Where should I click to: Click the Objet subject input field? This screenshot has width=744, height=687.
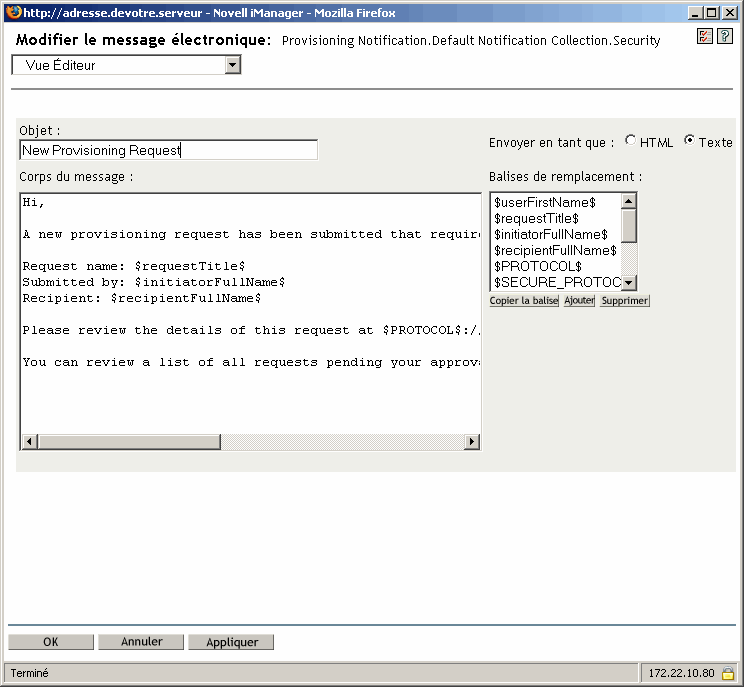coord(168,150)
